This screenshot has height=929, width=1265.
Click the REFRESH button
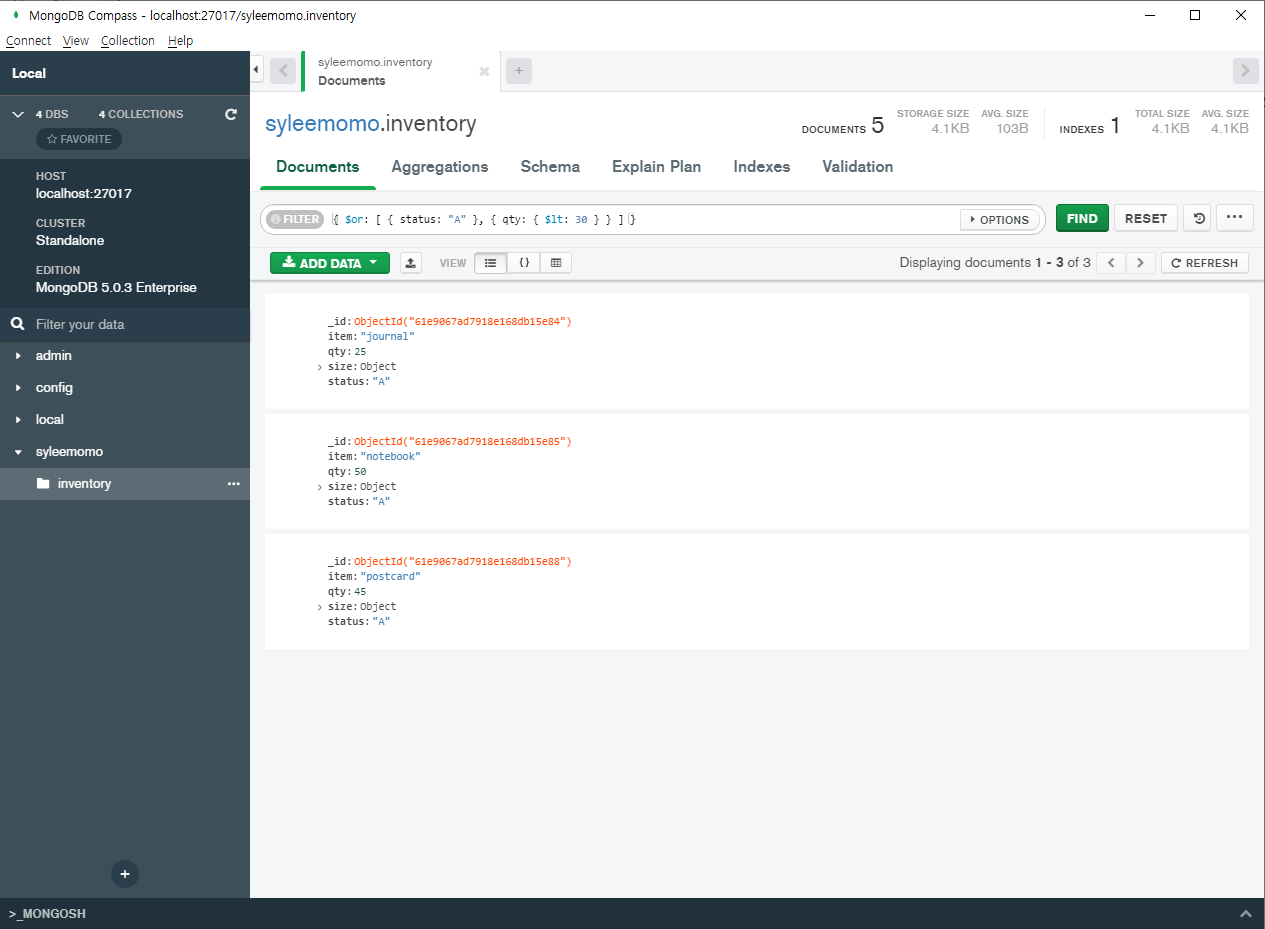pyautogui.click(x=1205, y=263)
